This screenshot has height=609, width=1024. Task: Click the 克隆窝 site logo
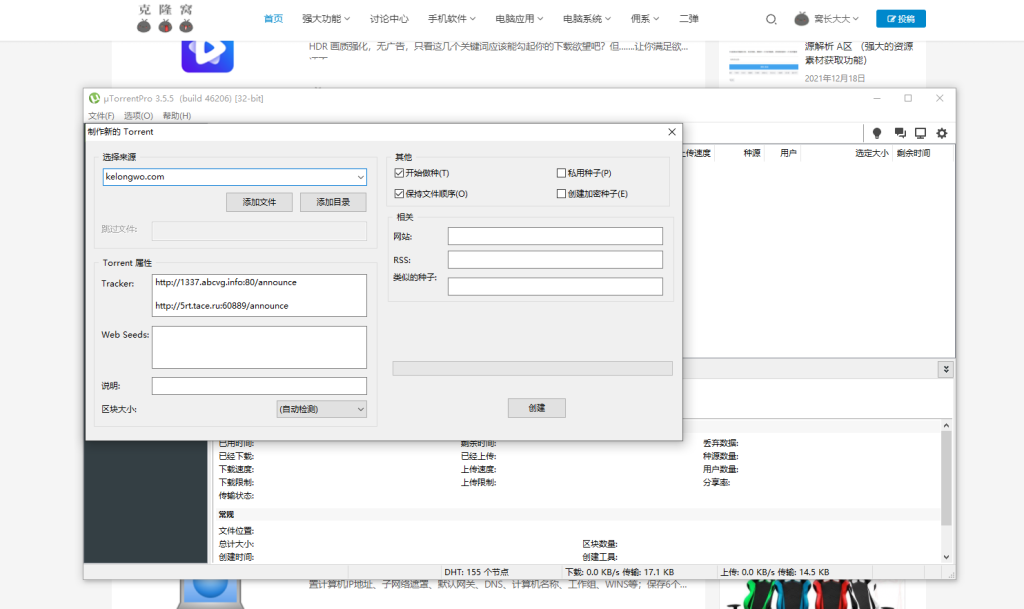(x=165, y=18)
